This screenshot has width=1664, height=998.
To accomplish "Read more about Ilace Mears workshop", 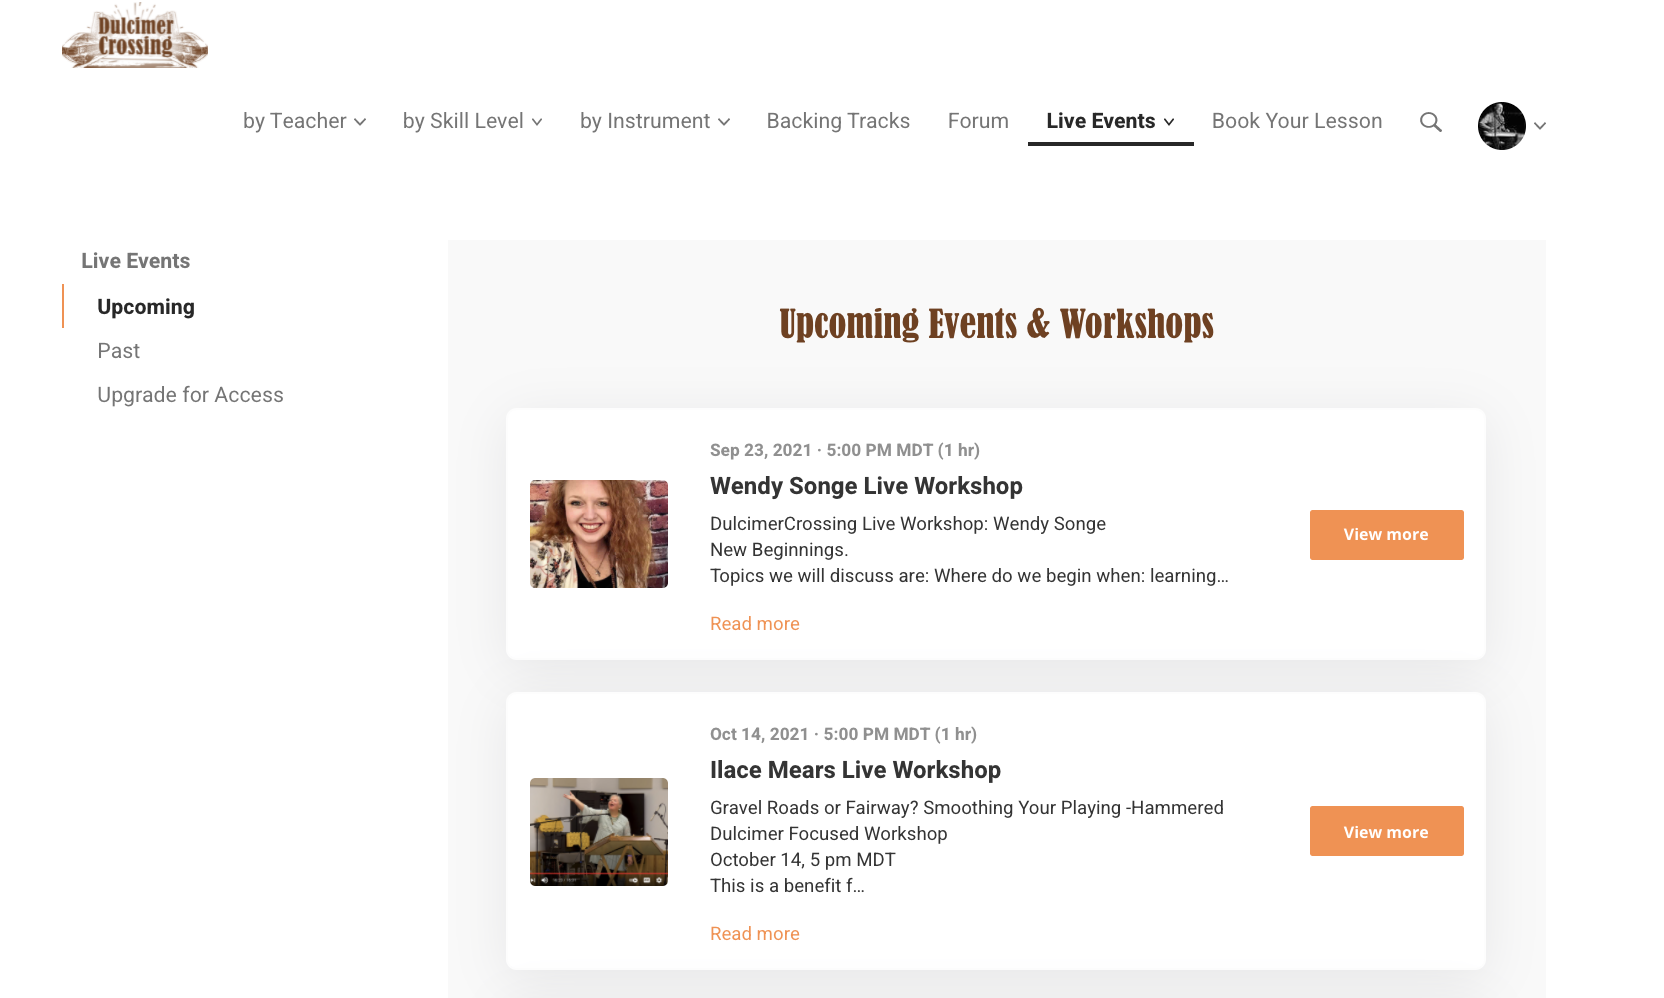I will click(x=754, y=934).
